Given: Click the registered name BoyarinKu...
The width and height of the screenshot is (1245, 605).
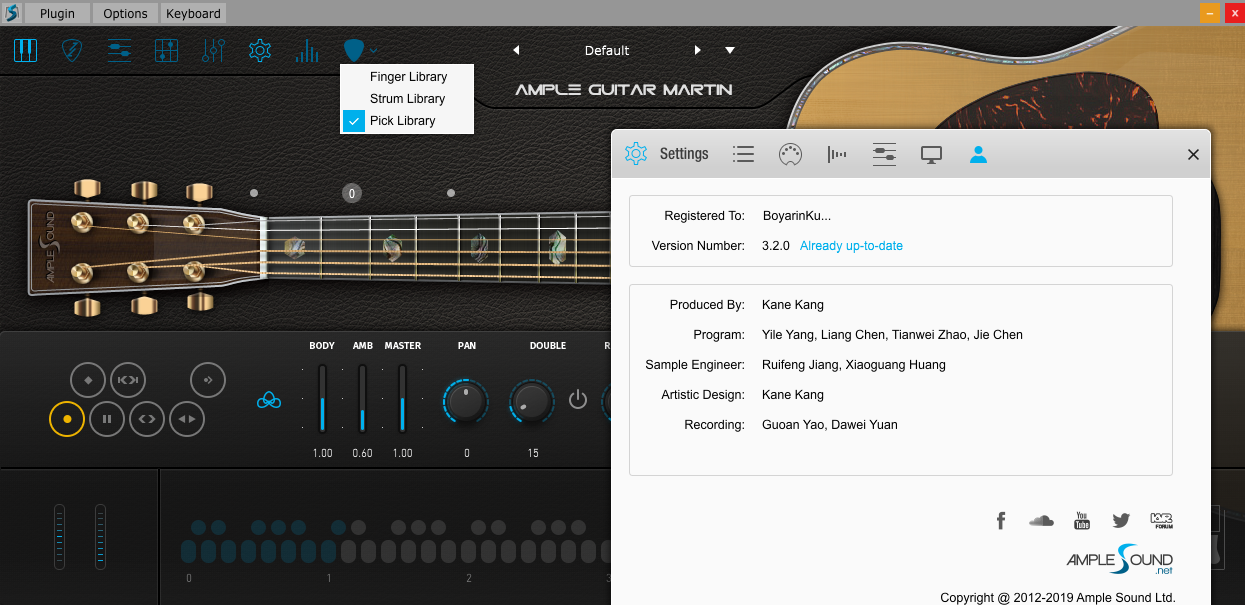Looking at the screenshot, I should click(x=796, y=215).
